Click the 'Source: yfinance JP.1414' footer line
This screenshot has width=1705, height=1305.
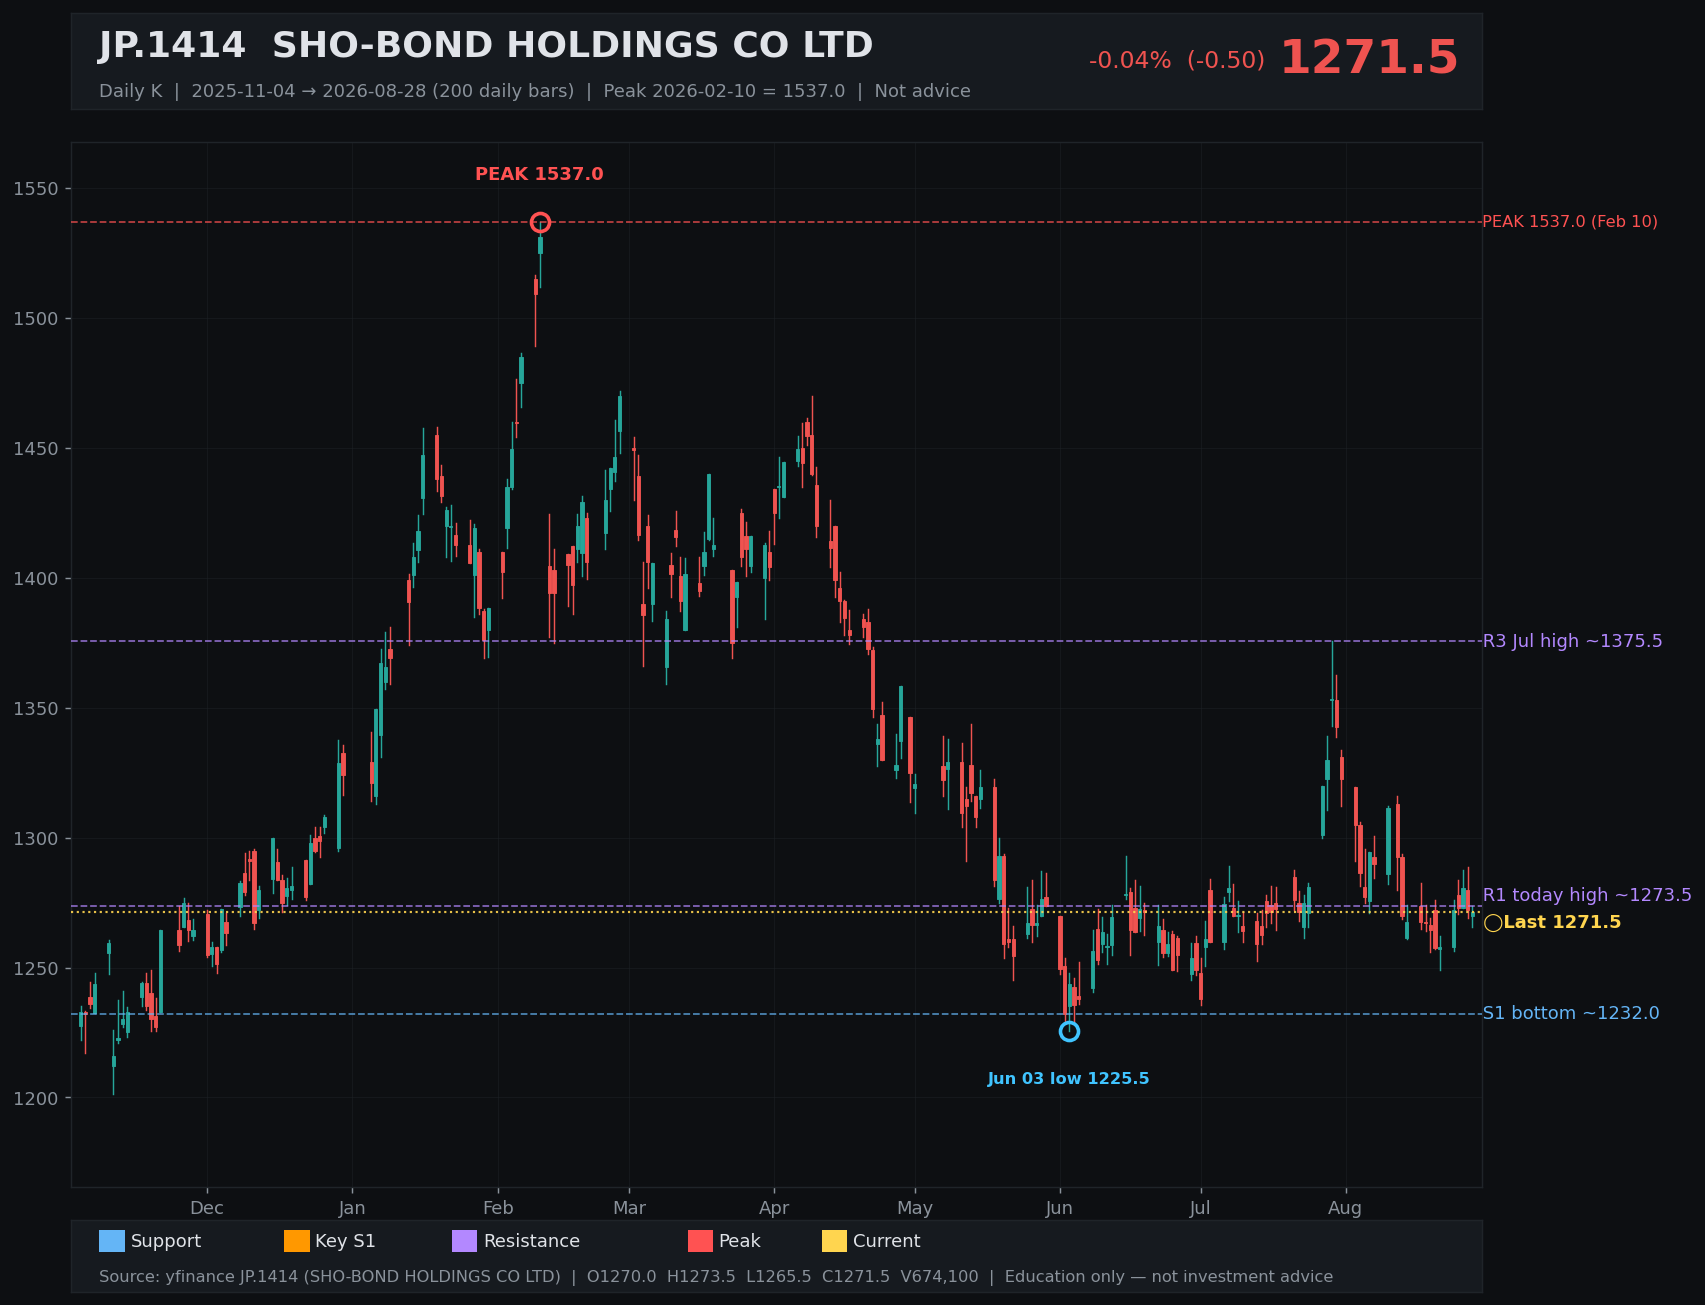click(x=716, y=1277)
